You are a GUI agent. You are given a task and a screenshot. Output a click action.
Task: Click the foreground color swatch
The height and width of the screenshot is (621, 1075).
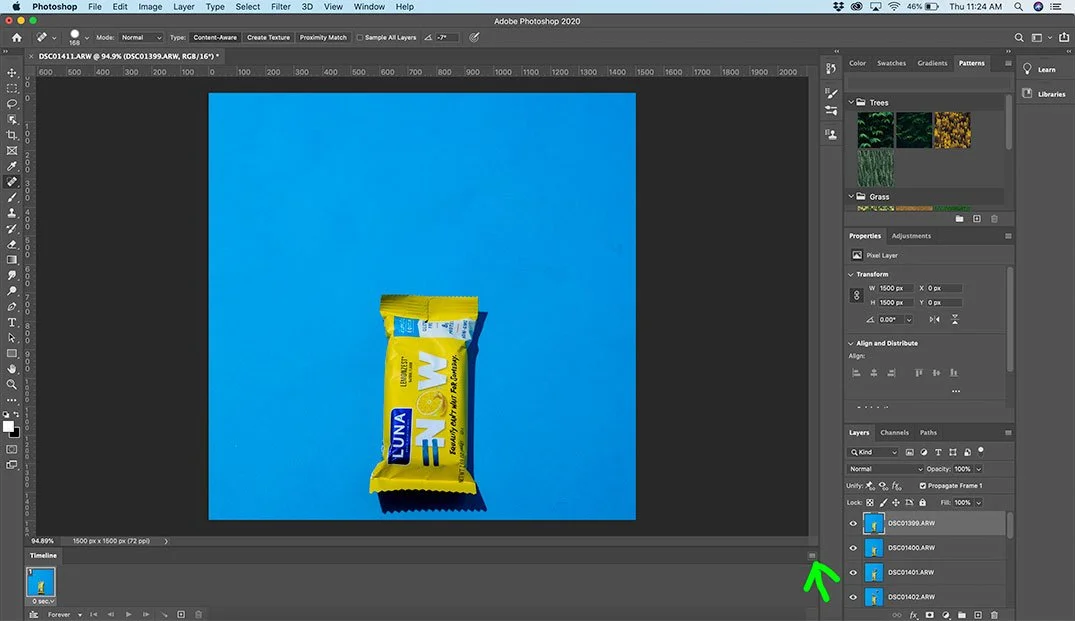pos(8,427)
